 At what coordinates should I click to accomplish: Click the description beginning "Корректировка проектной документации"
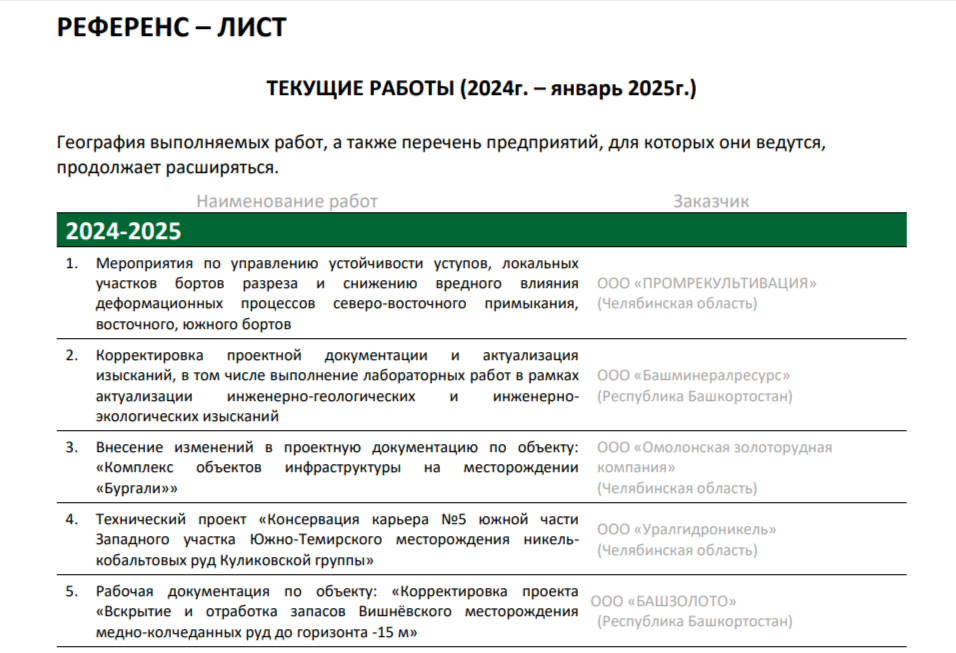point(337,385)
